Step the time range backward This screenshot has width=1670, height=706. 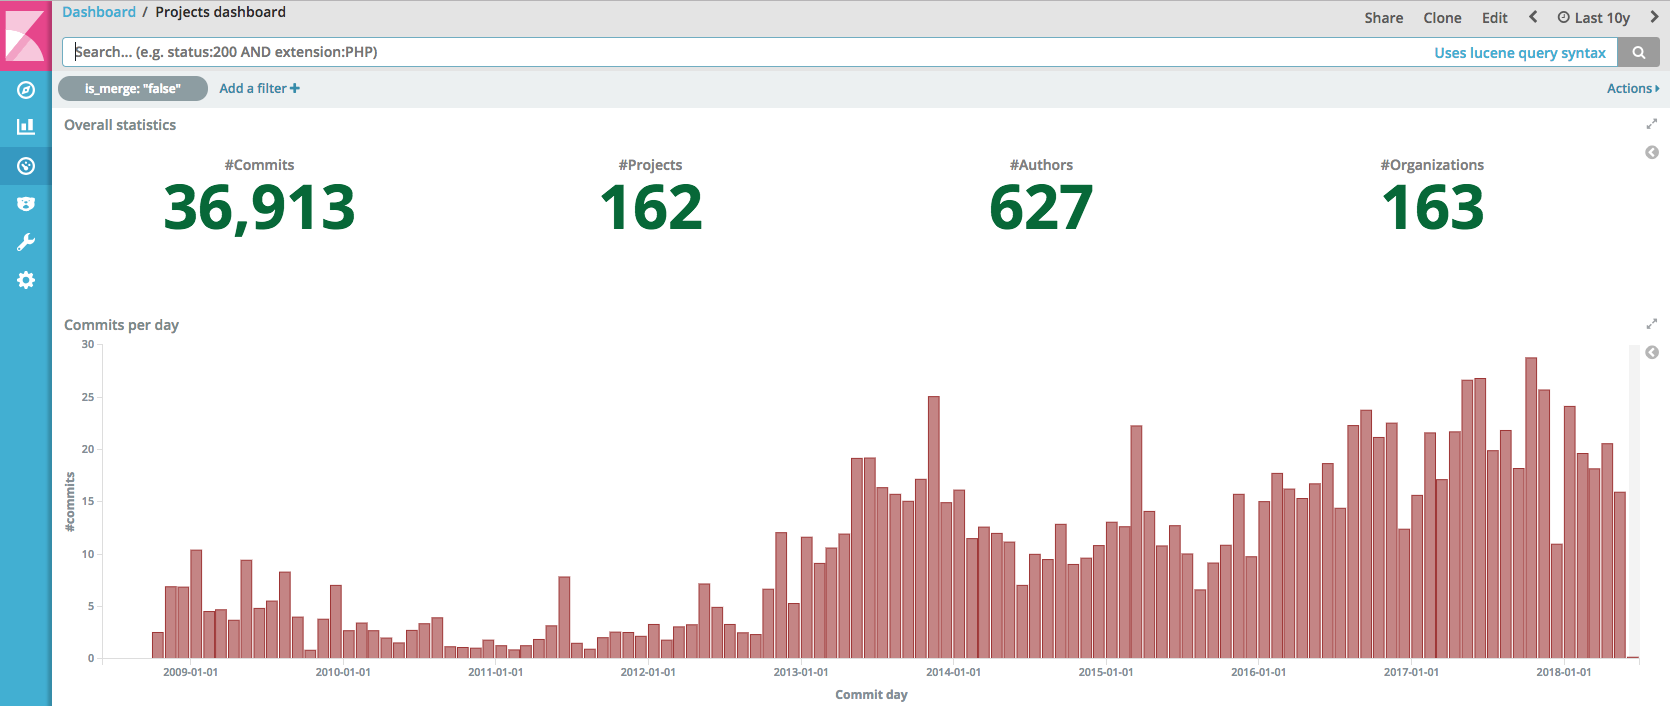pyautogui.click(x=1533, y=17)
